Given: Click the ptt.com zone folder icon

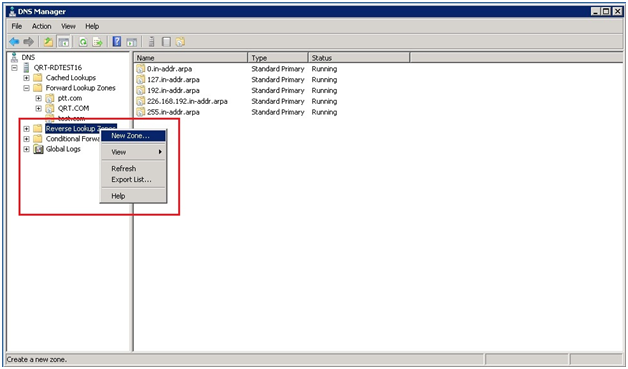Looking at the screenshot, I should pos(50,99).
